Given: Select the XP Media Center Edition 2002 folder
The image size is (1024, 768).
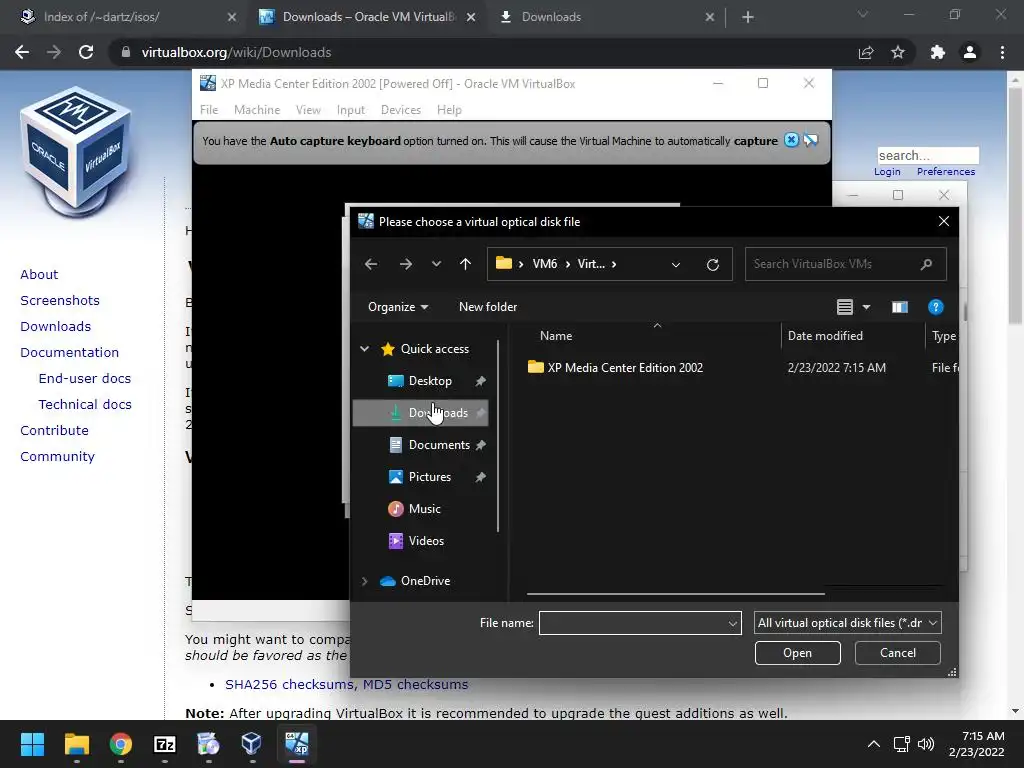Looking at the screenshot, I should click(625, 368).
